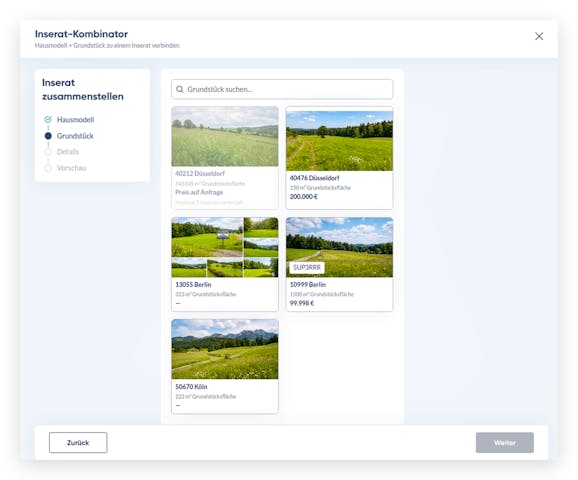Click the Weiter button
This screenshot has width=578, height=480.
(505, 442)
